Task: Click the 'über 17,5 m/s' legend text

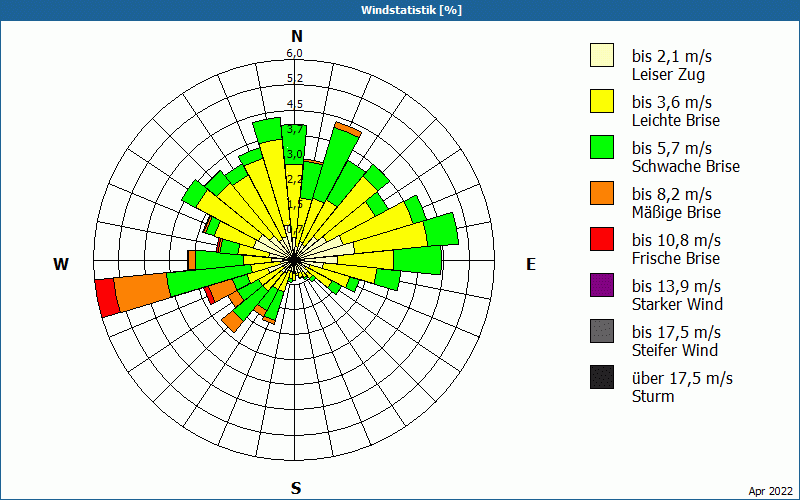Action: pyautogui.click(x=682, y=379)
